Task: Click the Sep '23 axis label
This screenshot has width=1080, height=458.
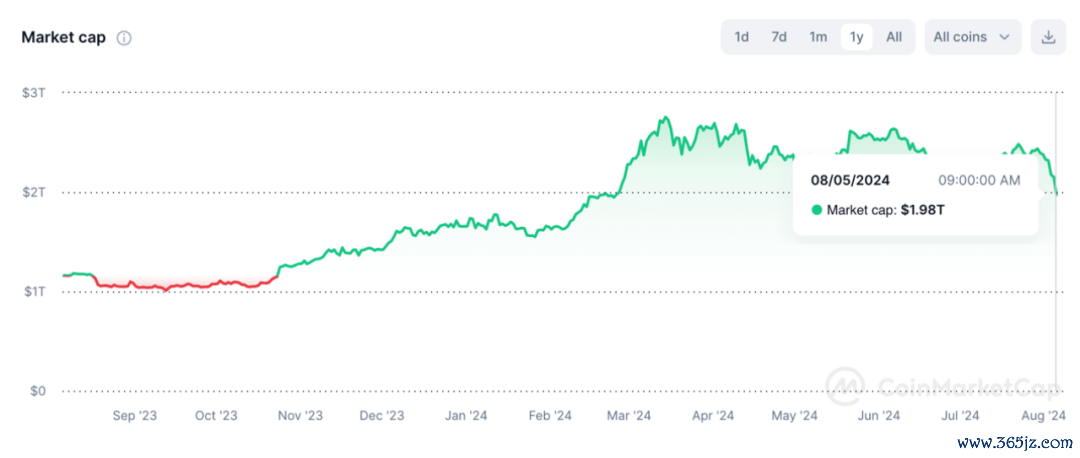Action: (x=134, y=415)
